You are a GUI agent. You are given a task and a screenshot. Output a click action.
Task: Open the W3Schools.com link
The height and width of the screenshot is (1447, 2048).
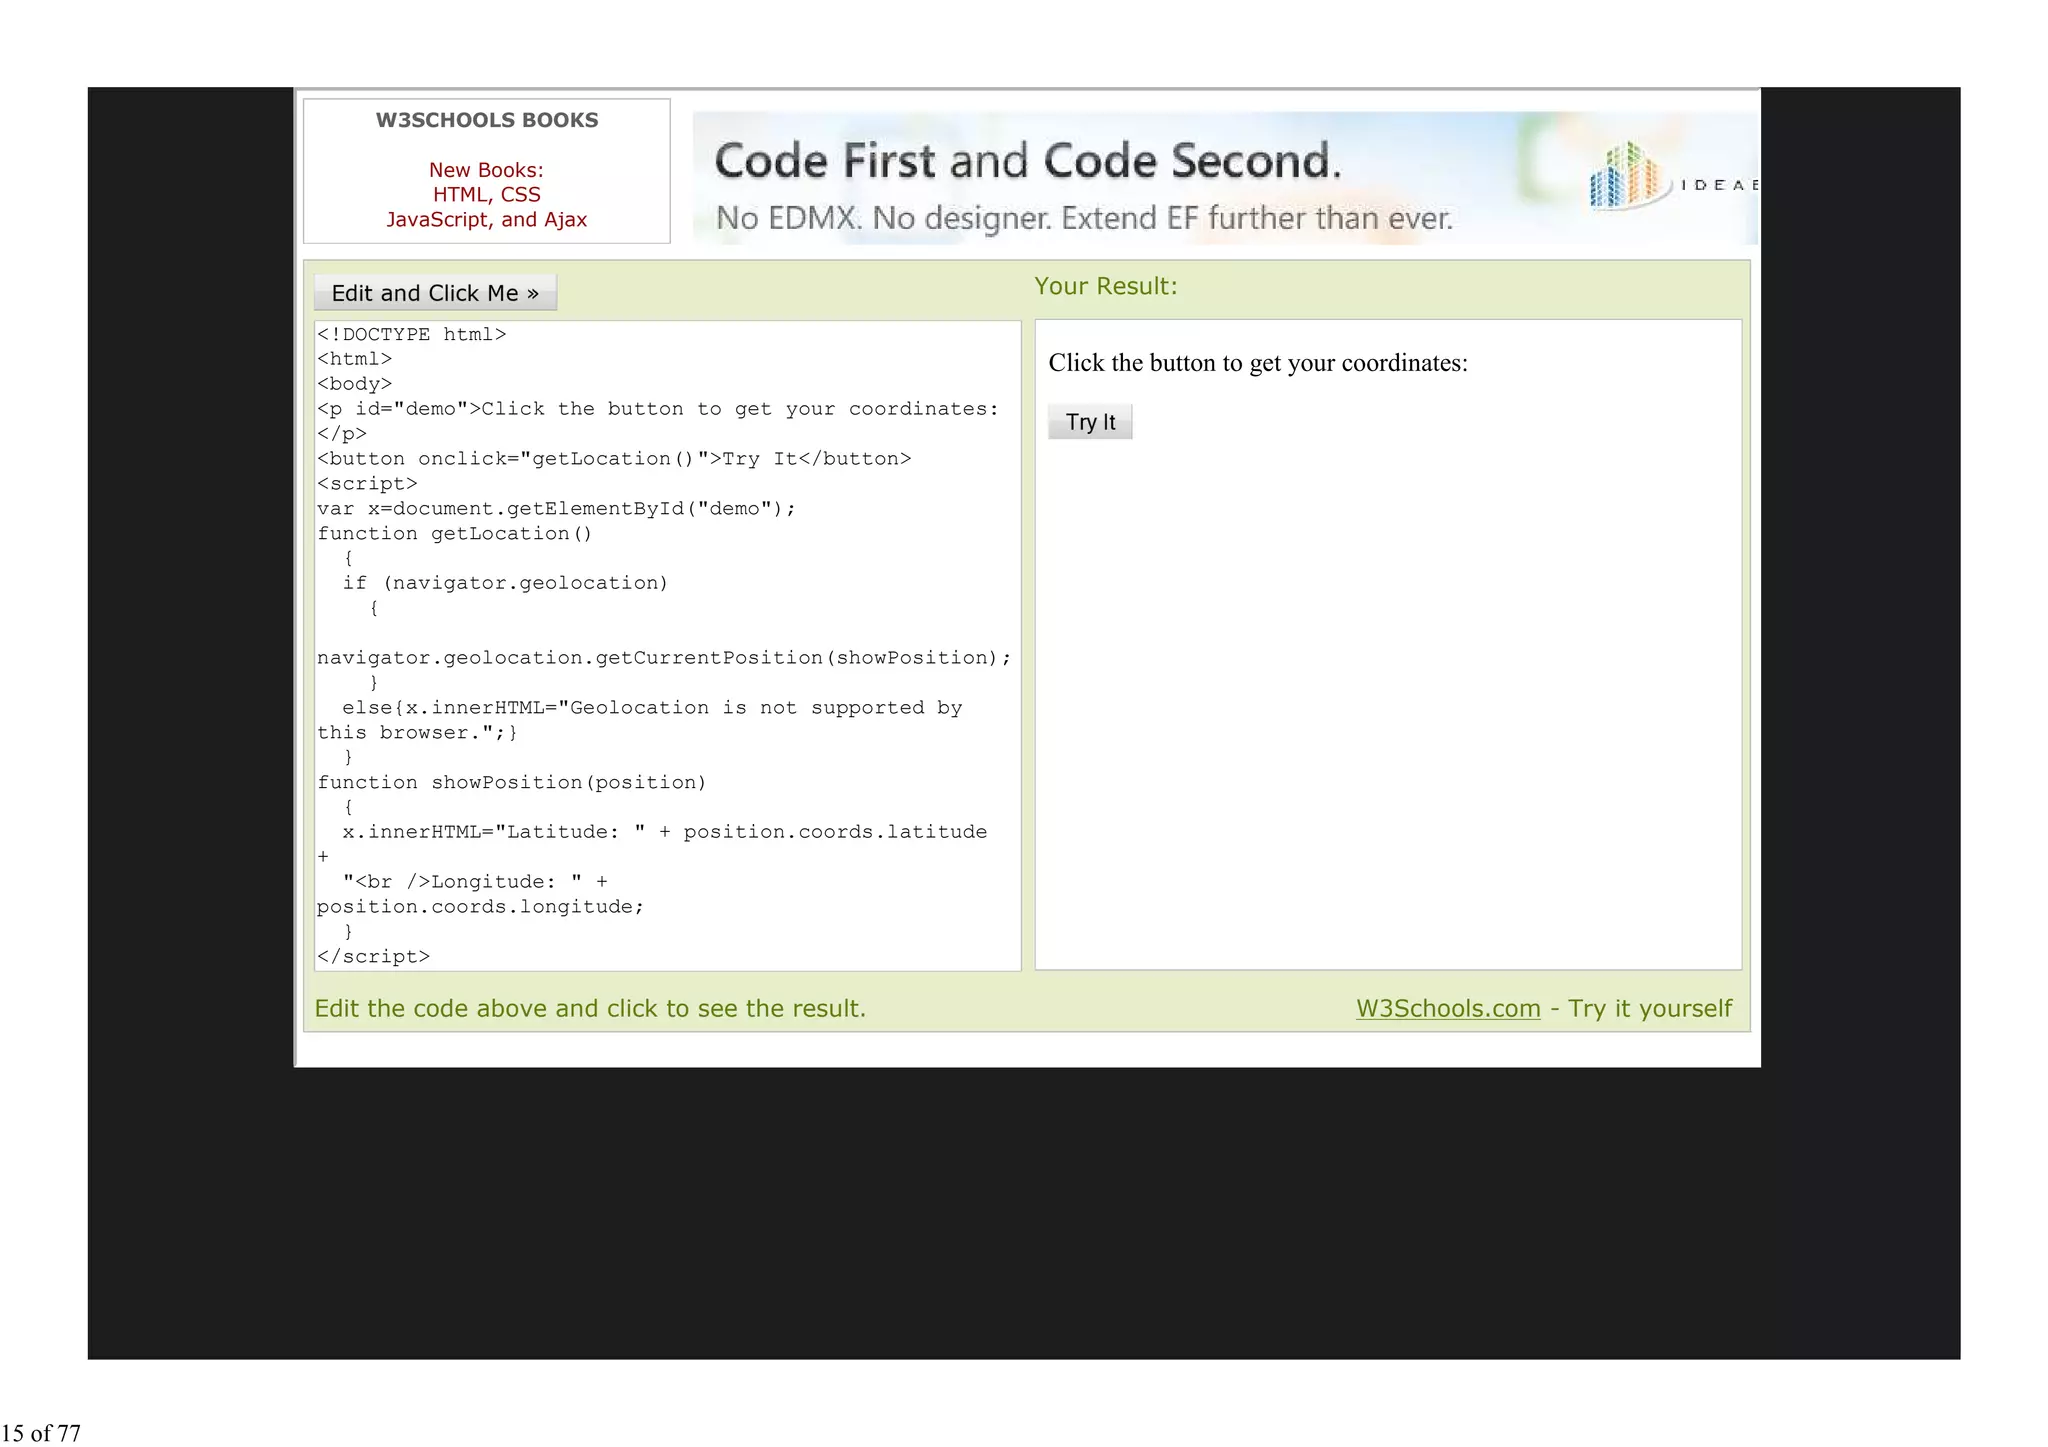click(1447, 1008)
